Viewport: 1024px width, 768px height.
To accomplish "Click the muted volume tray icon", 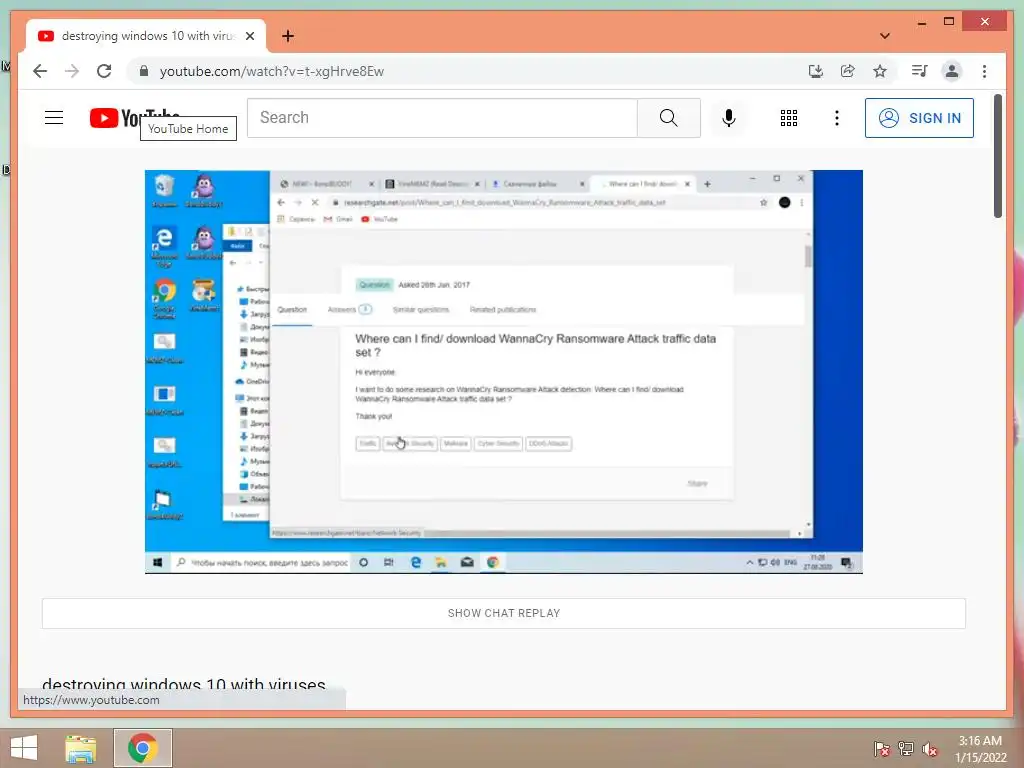I will point(930,748).
